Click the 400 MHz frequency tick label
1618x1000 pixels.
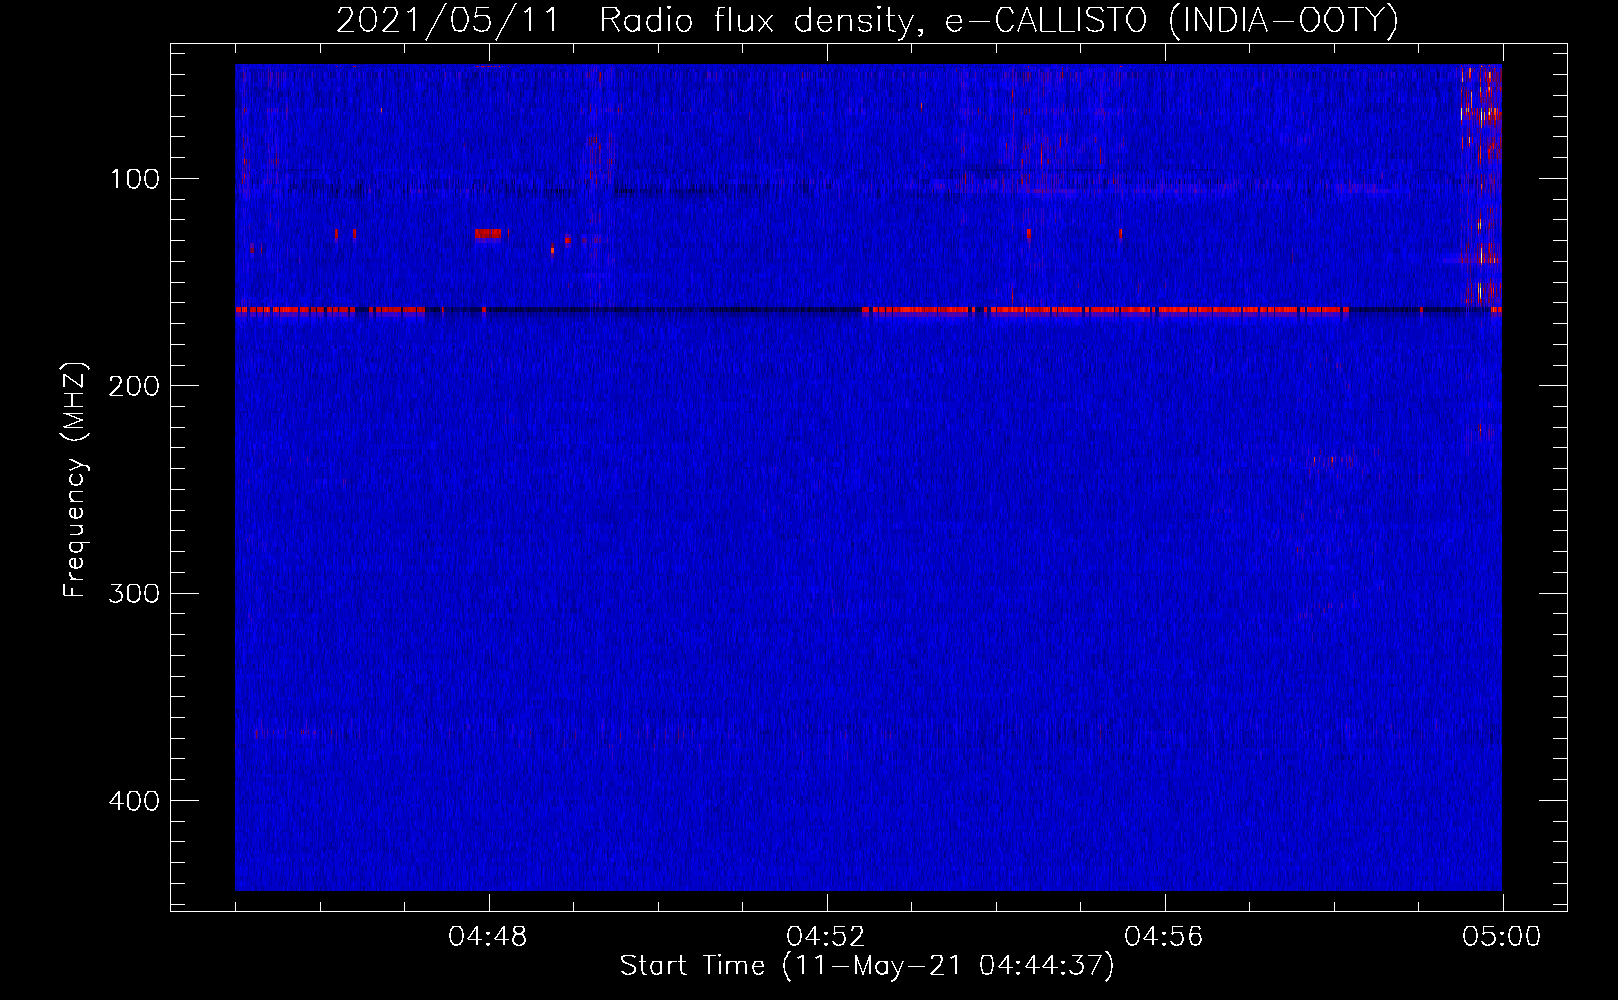tap(134, 801)
